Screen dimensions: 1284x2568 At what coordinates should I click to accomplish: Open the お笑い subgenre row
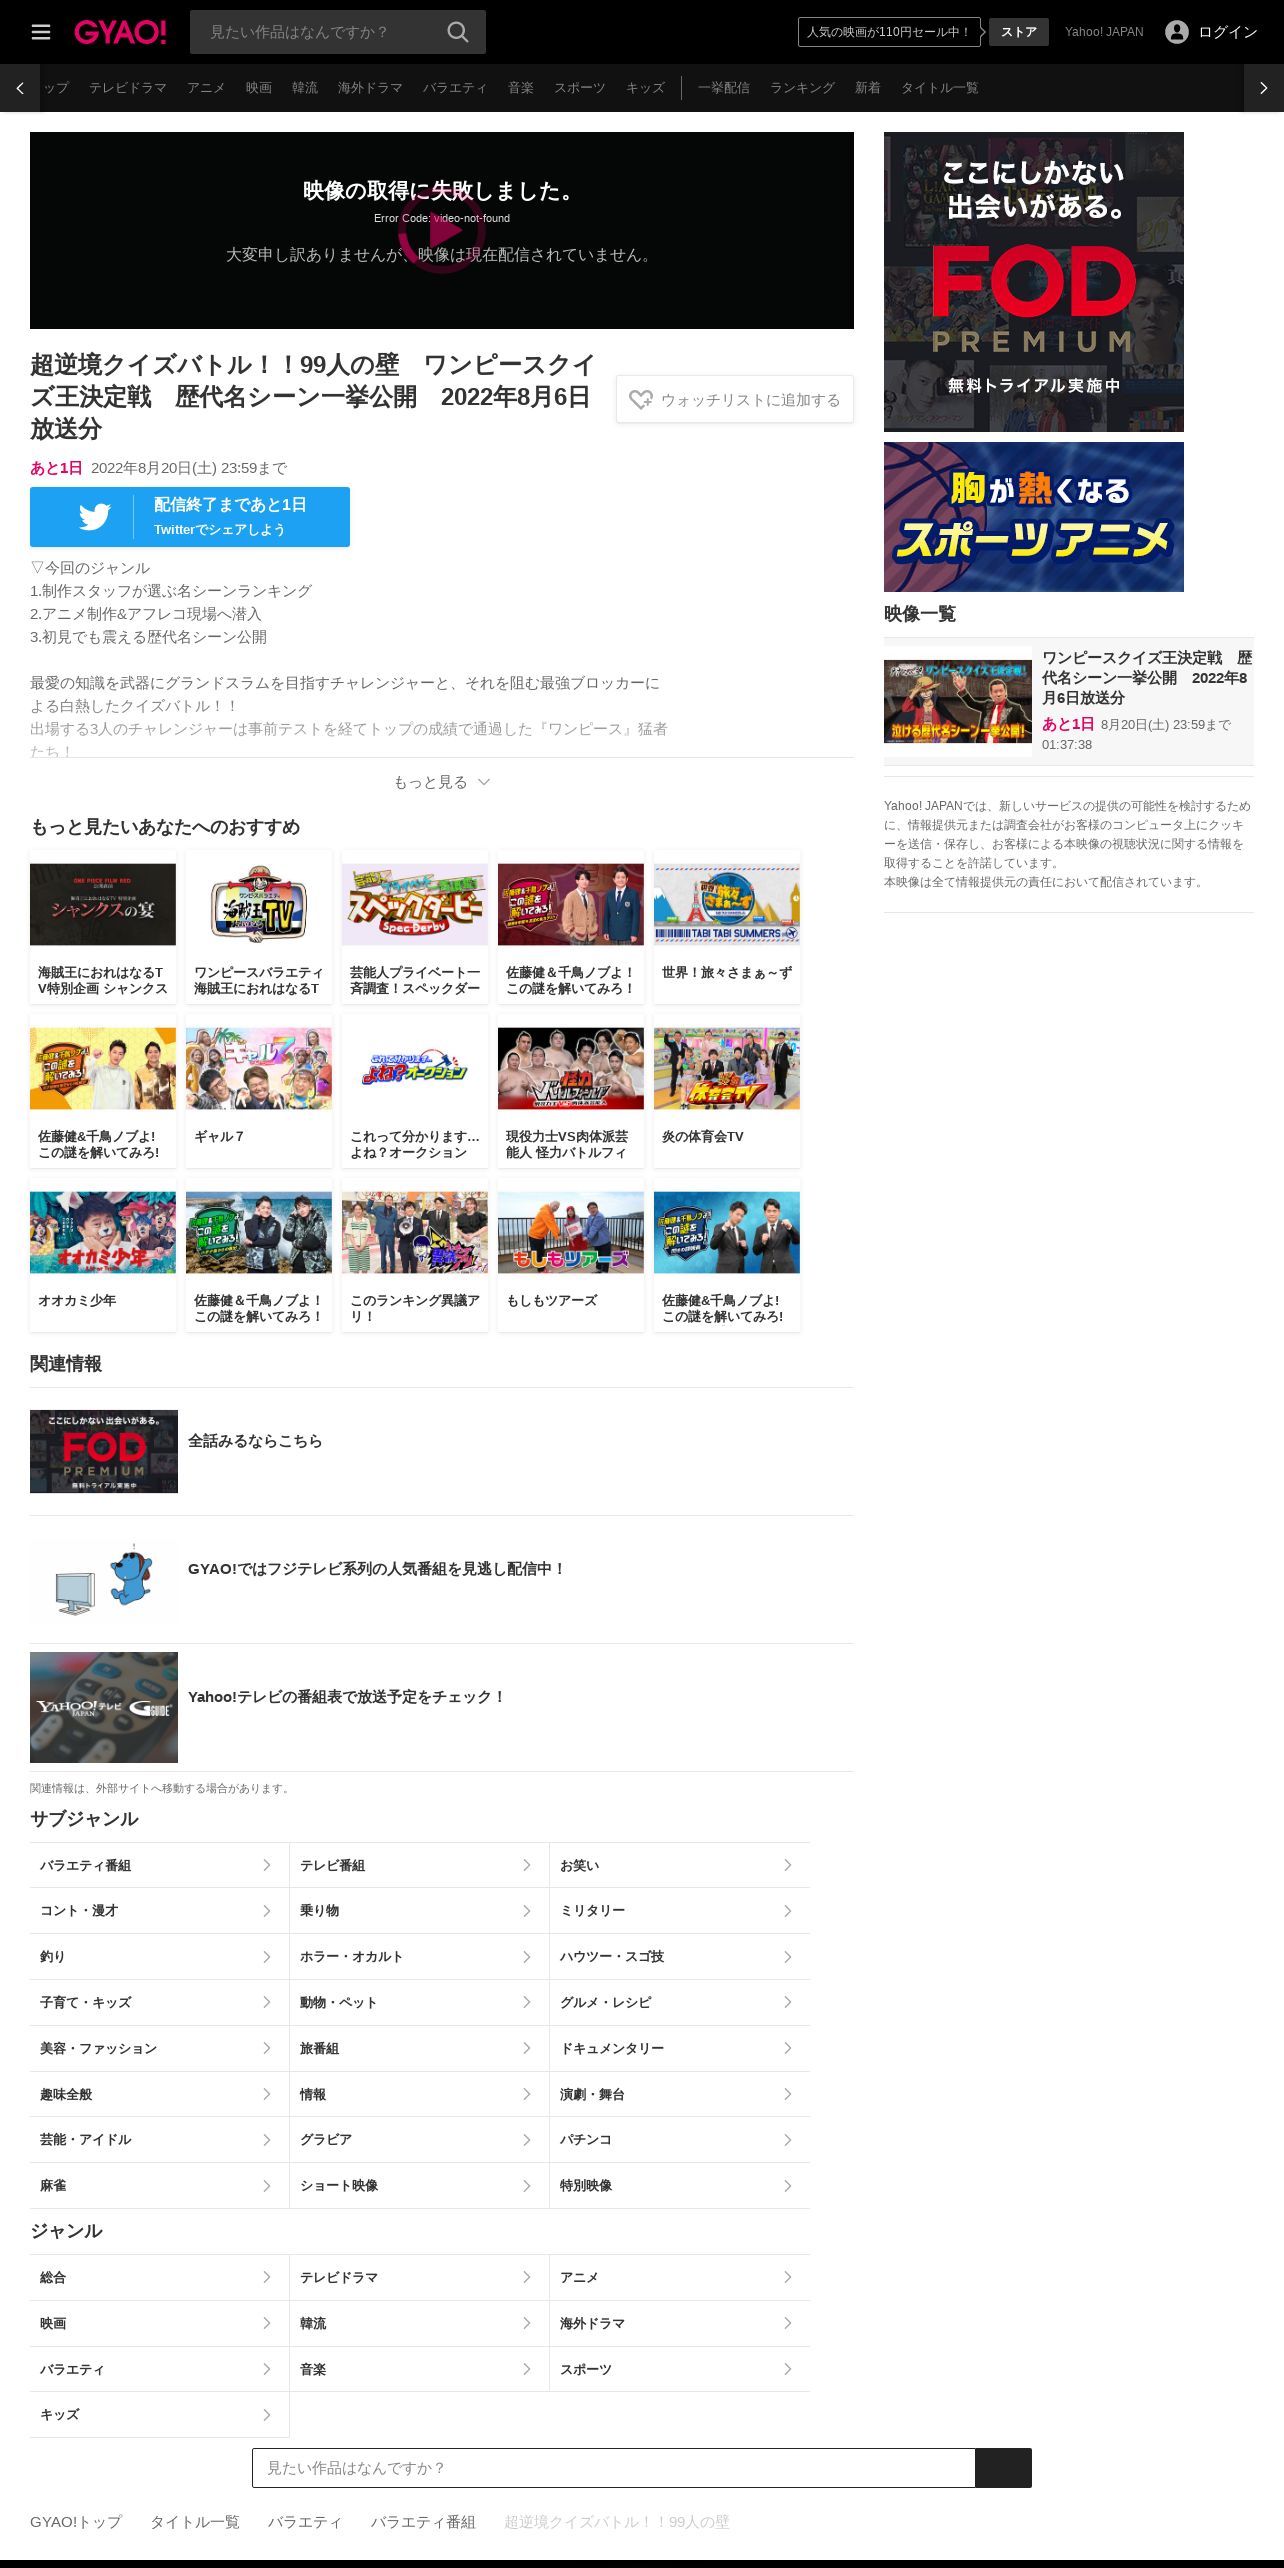click(x=679, y=1866)
